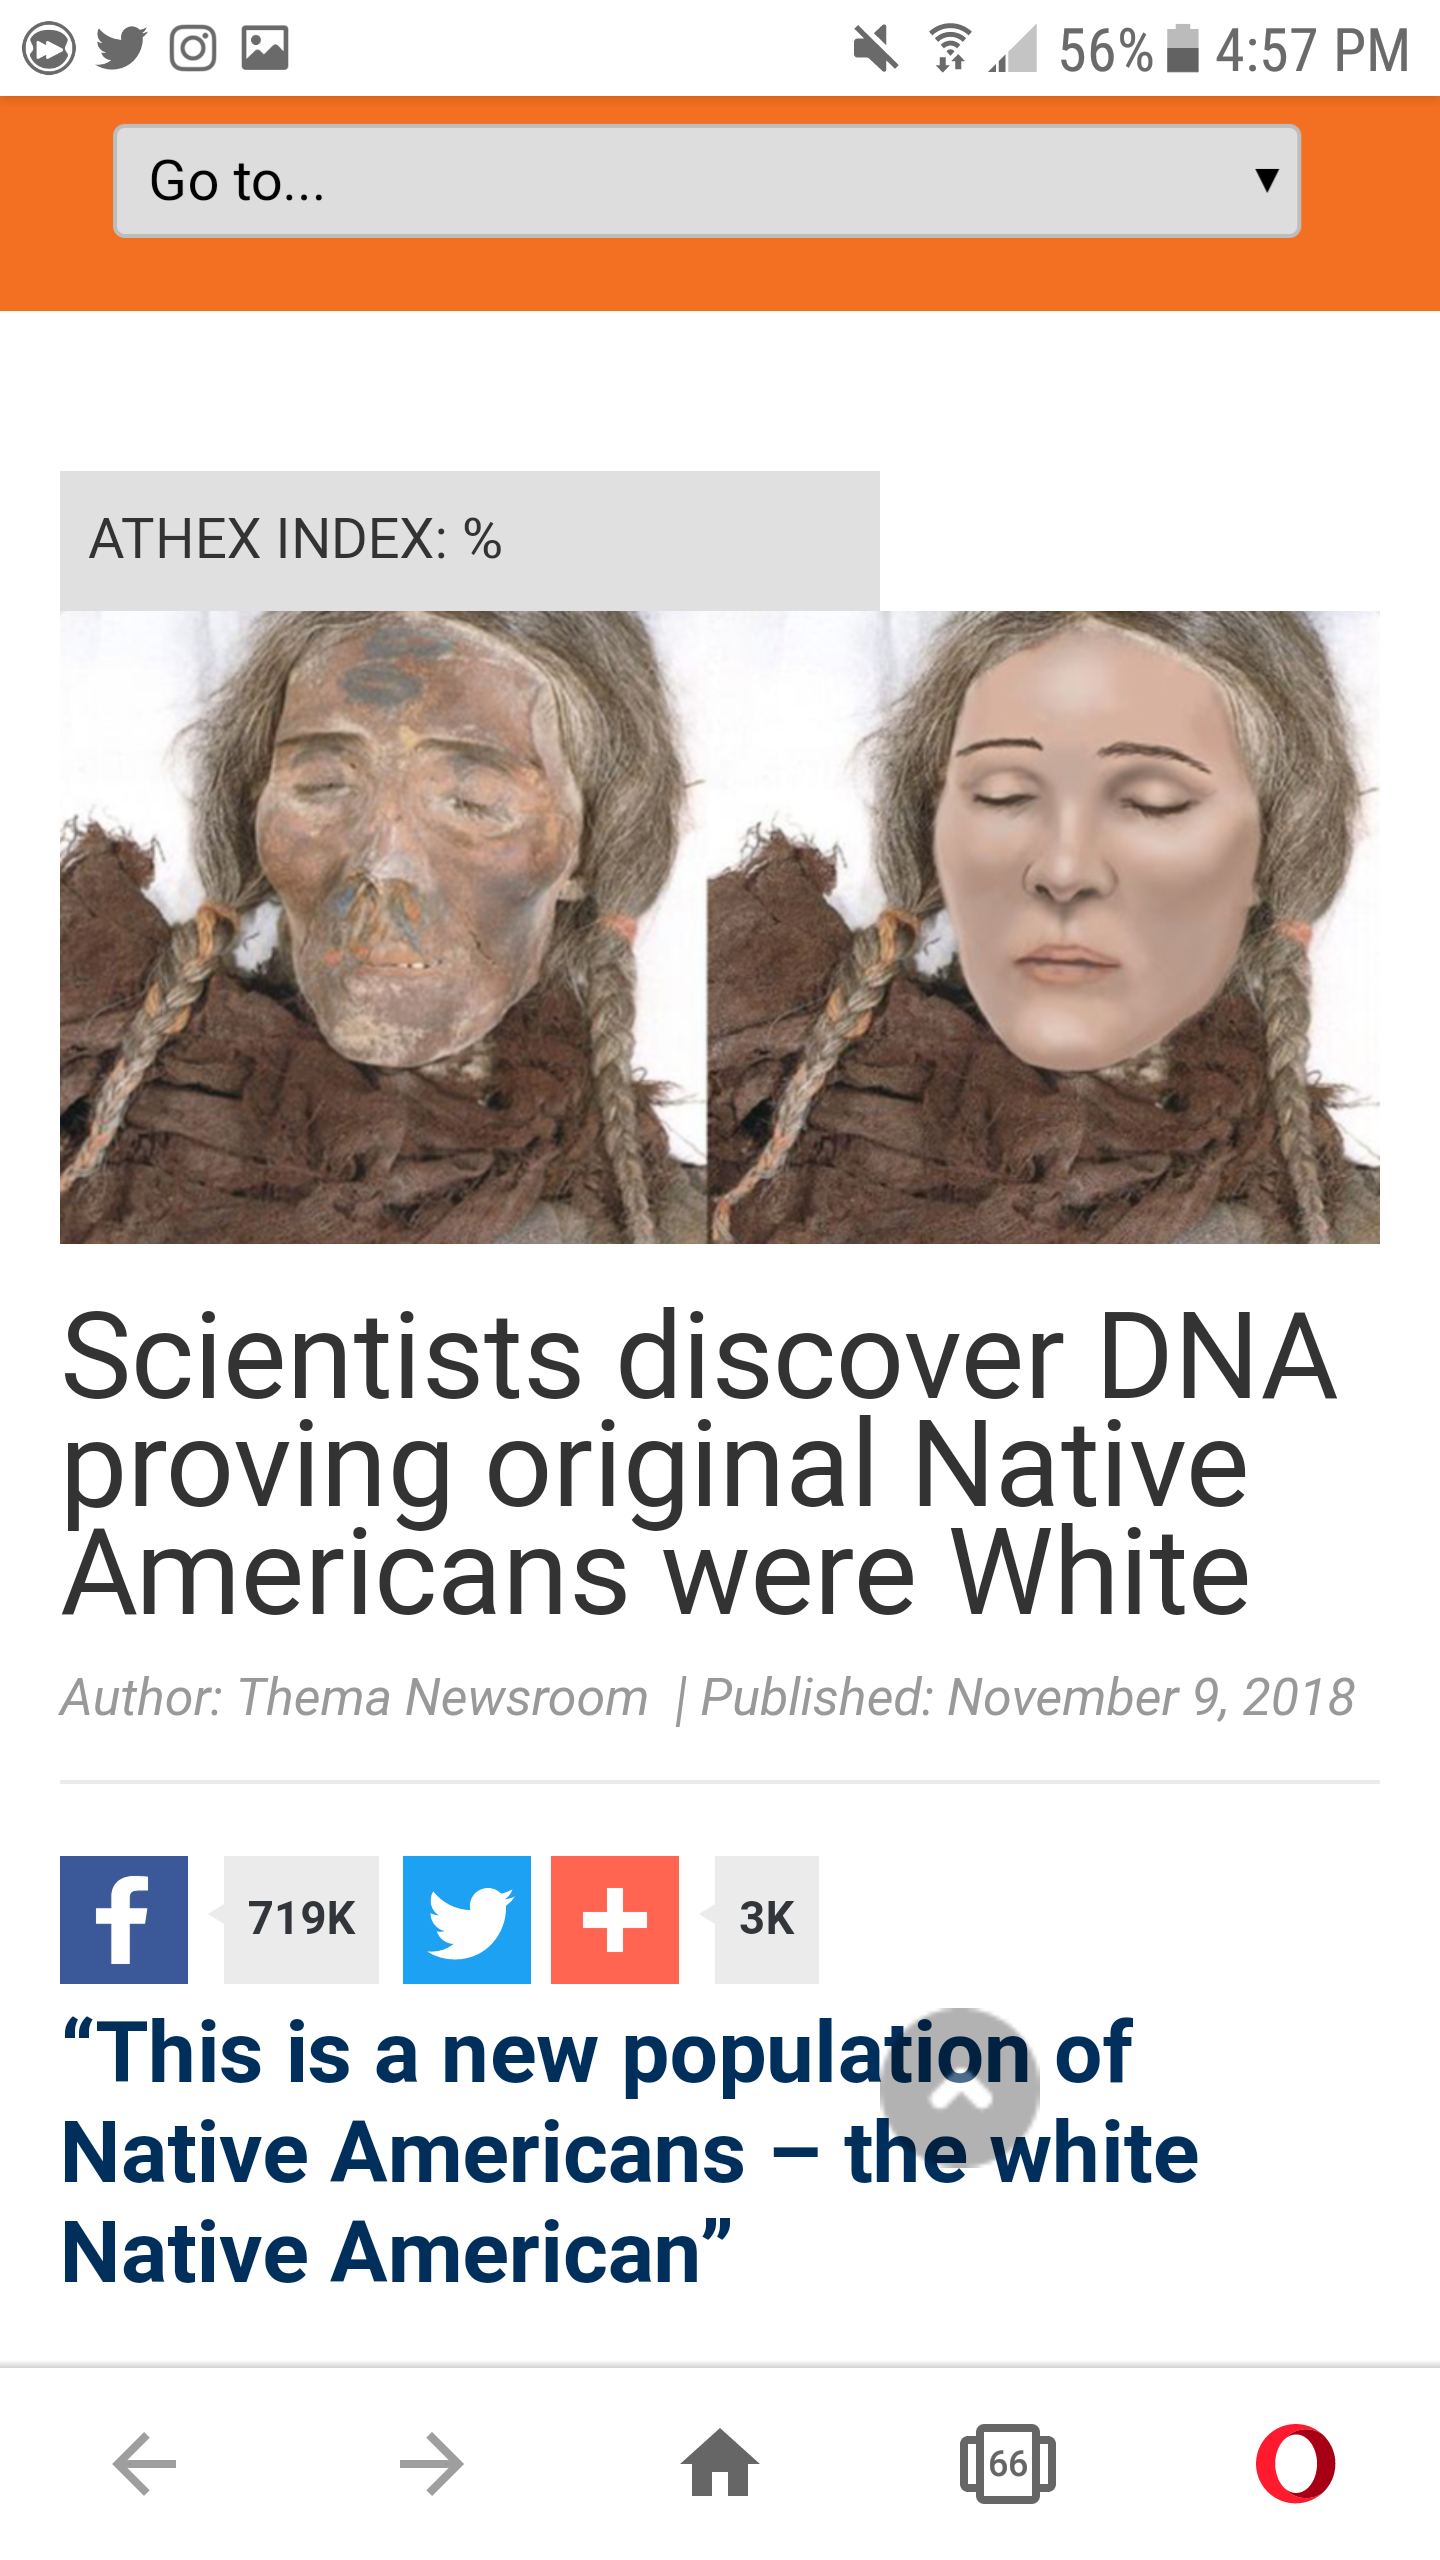View the 3K total shares count
This screenshot has width=1440, height=2560.
click(767, 1919)
